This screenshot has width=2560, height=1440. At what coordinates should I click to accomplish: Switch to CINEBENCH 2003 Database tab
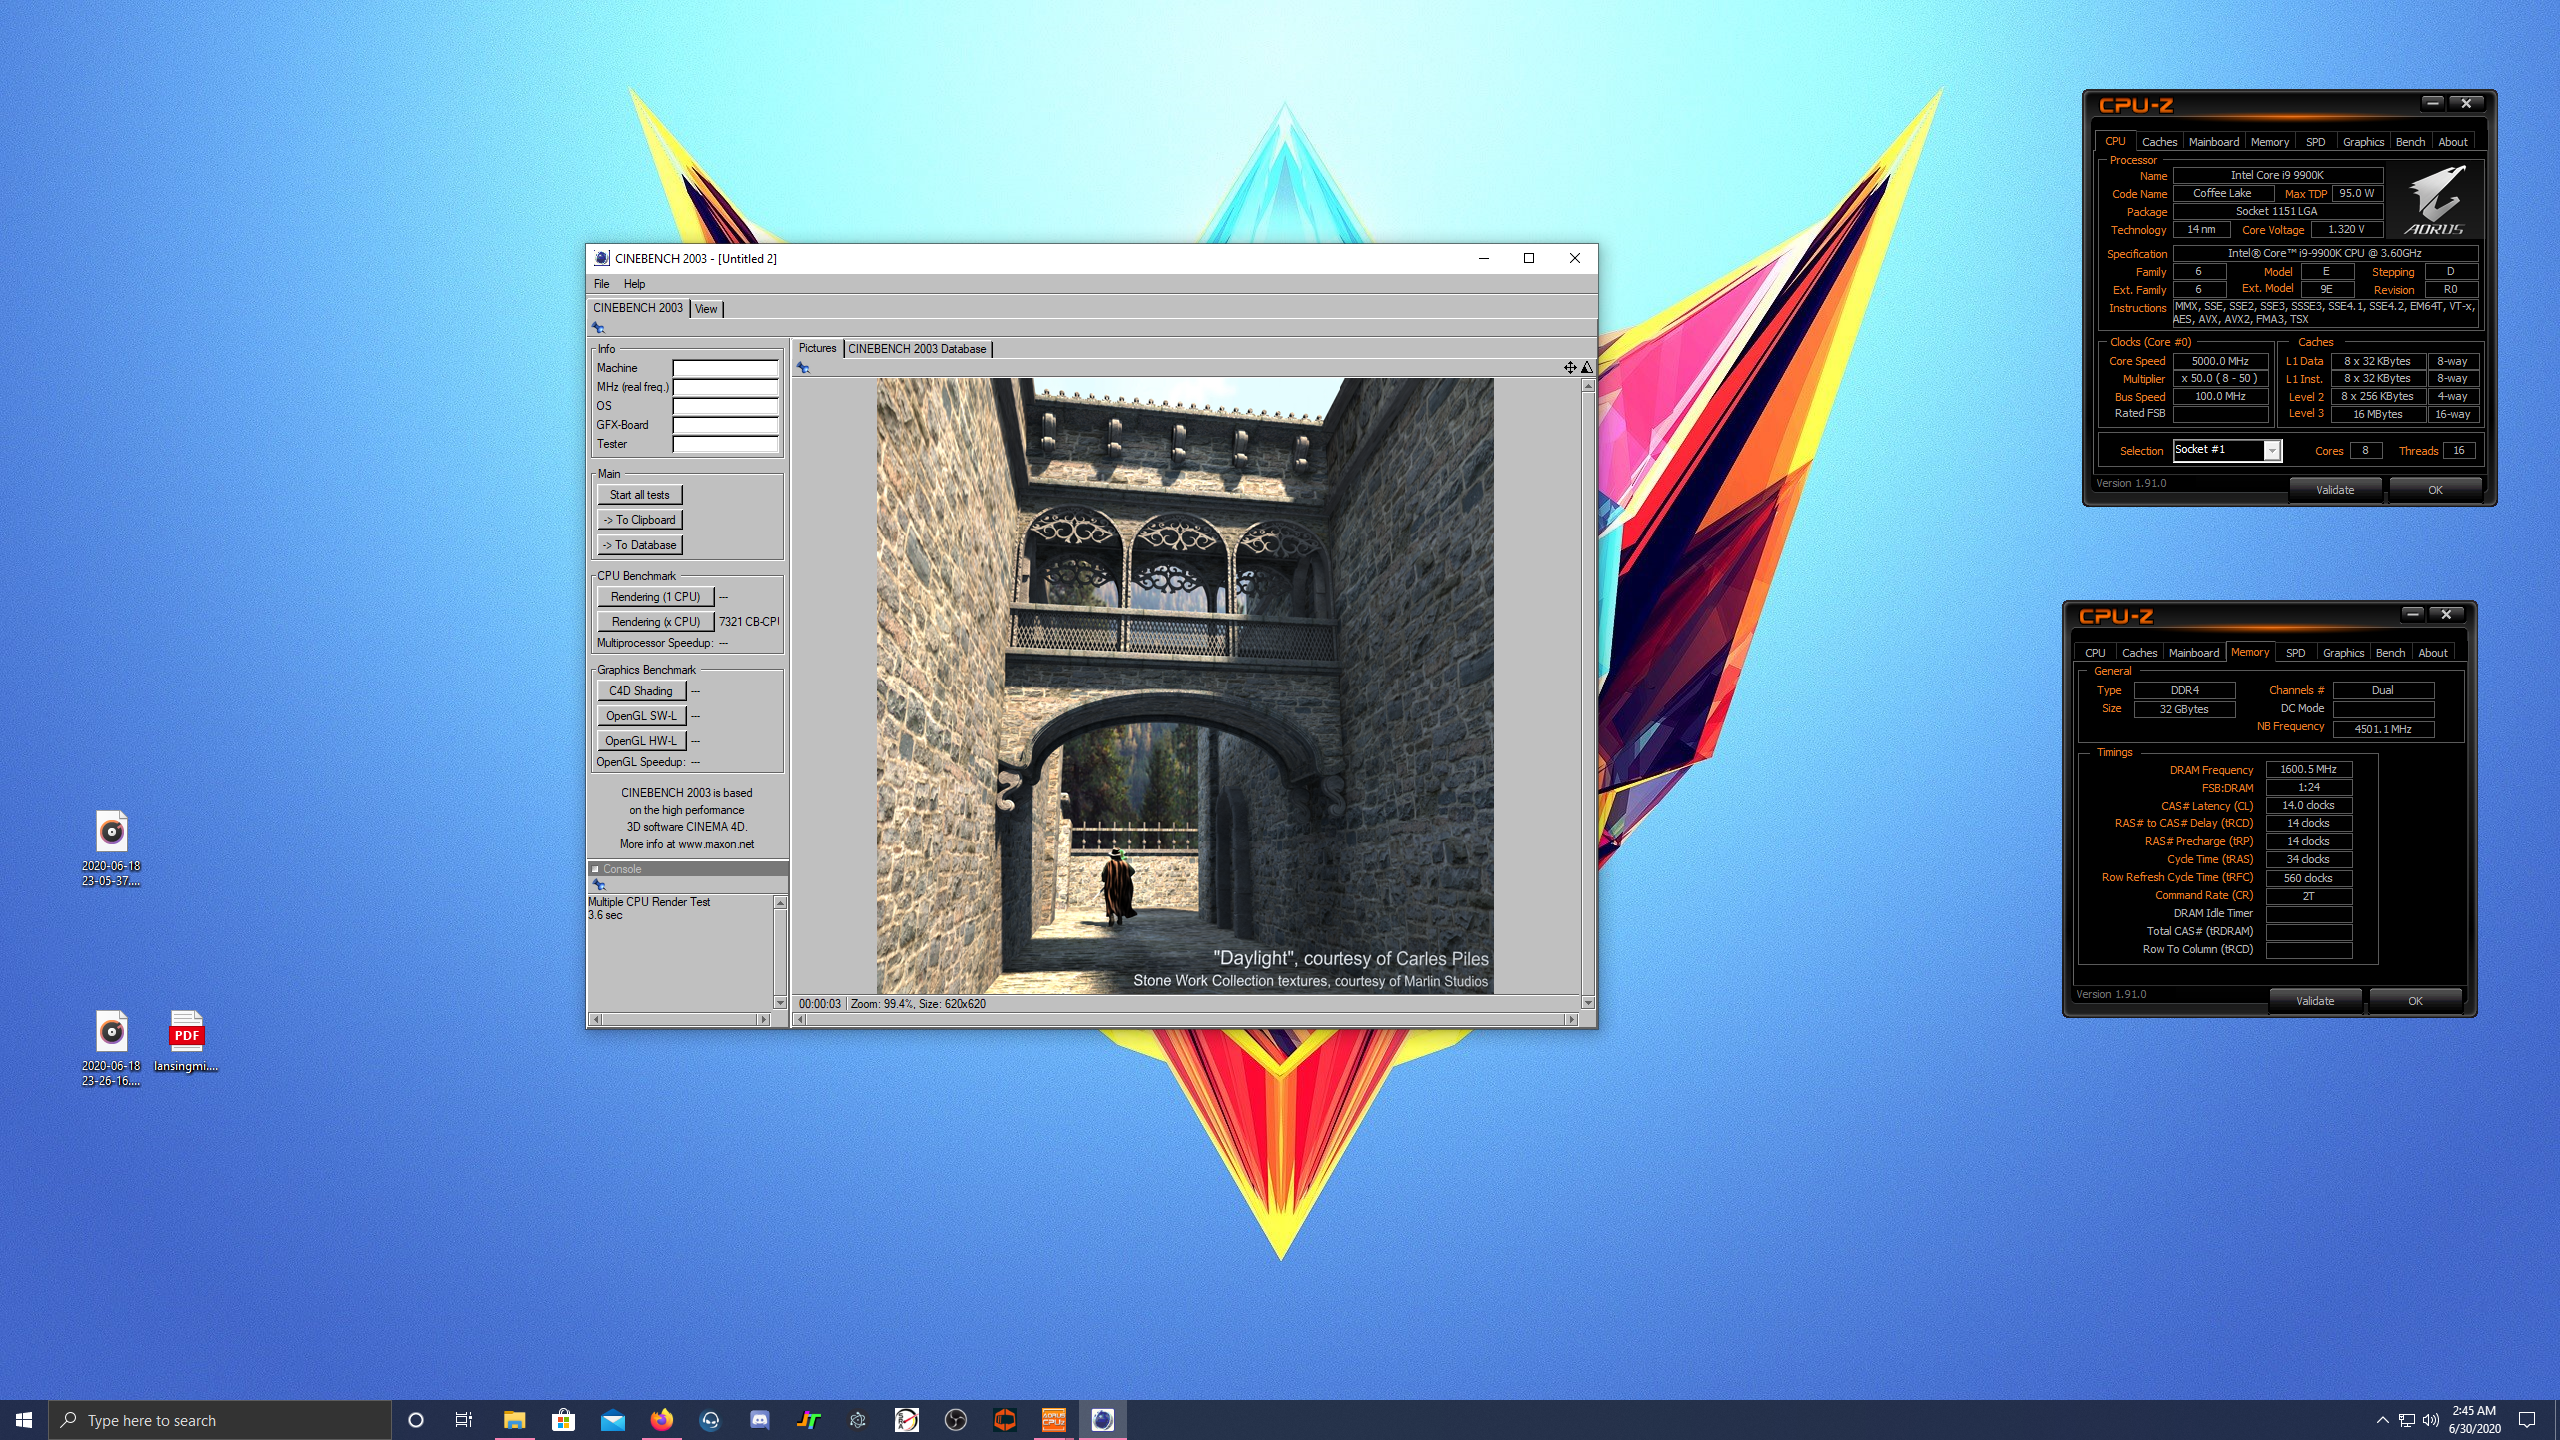click(917, 349)
